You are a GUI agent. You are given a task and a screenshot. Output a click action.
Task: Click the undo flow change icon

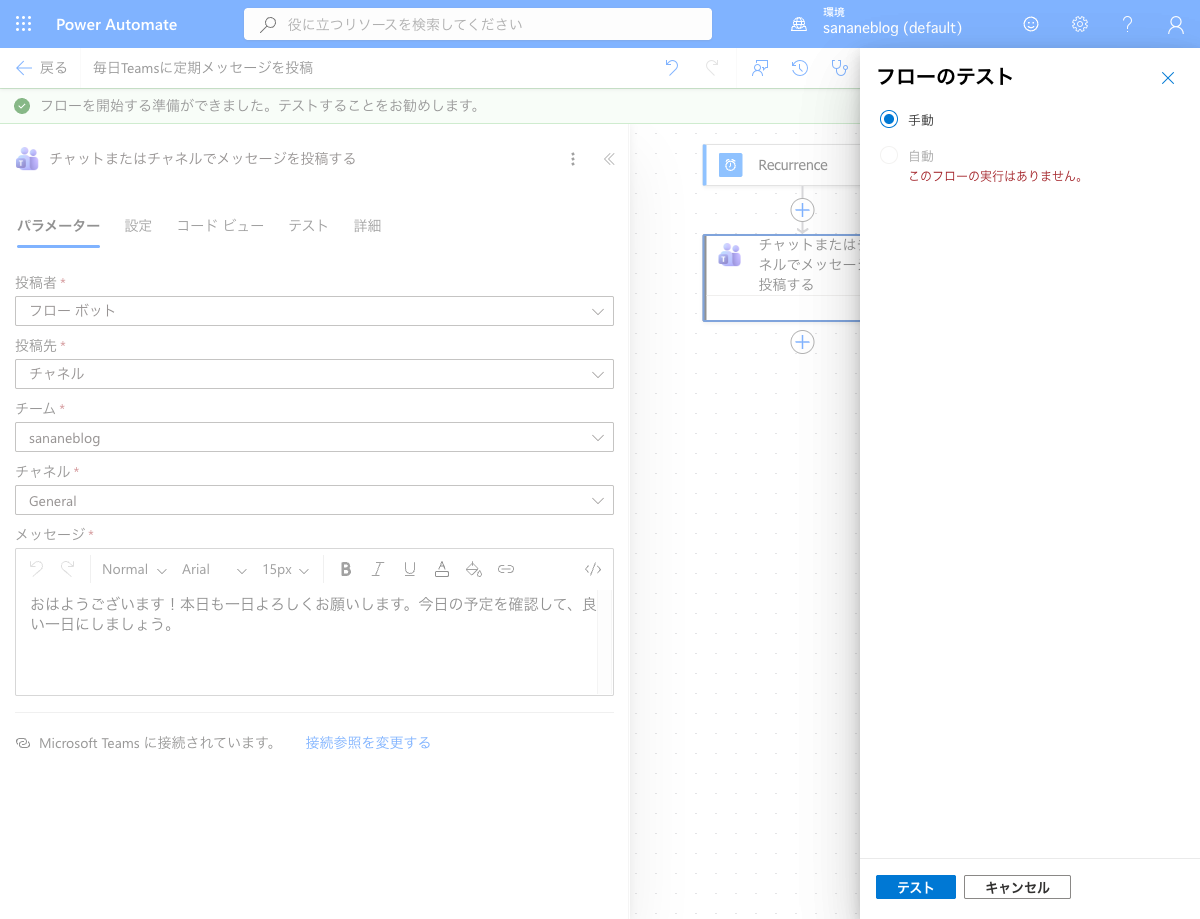[x=672, y=68]
